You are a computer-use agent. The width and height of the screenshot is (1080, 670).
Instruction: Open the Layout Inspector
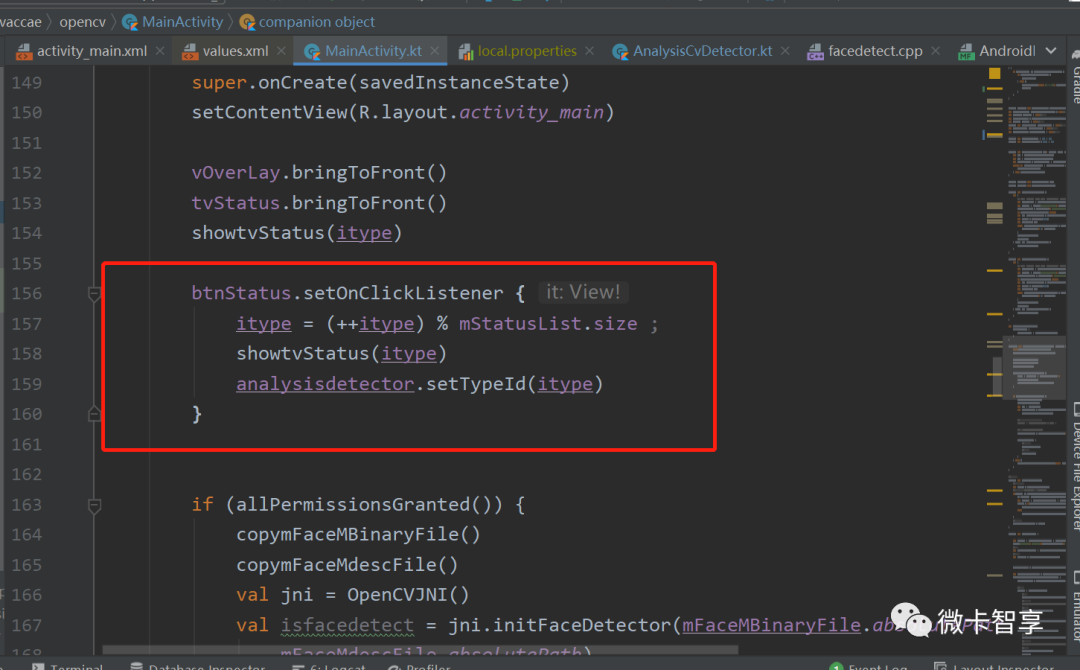994,666
